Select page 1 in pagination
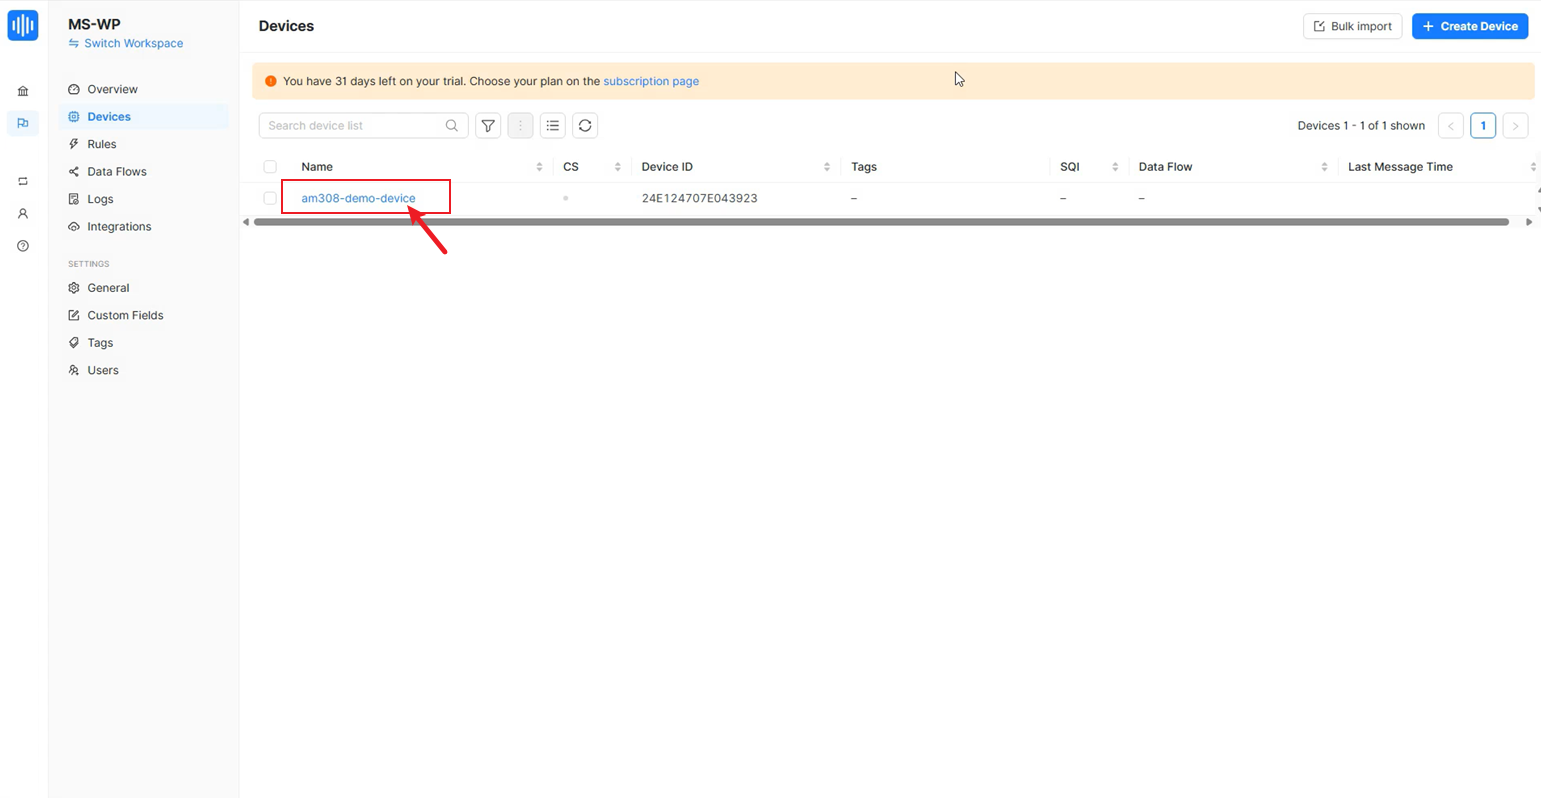The height and width of the screenshot is (798, 1541). pos(1483,125)
